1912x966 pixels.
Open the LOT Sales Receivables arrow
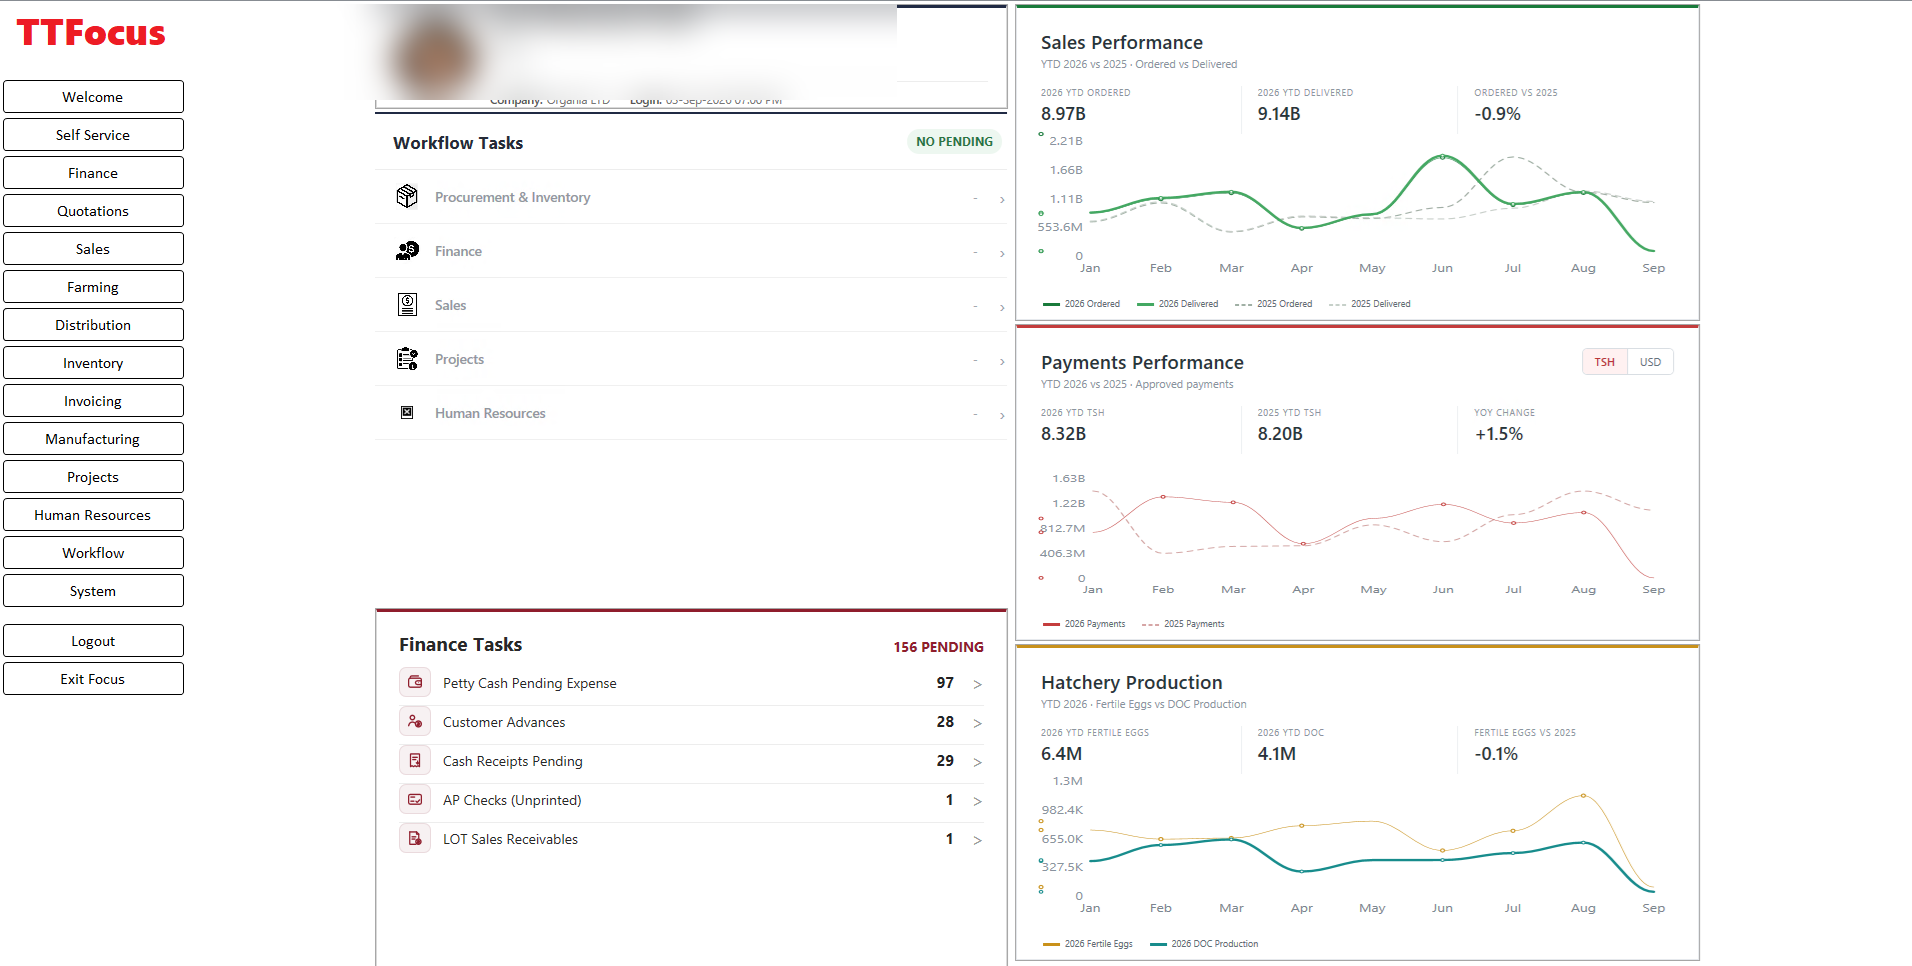pos(977,840)
